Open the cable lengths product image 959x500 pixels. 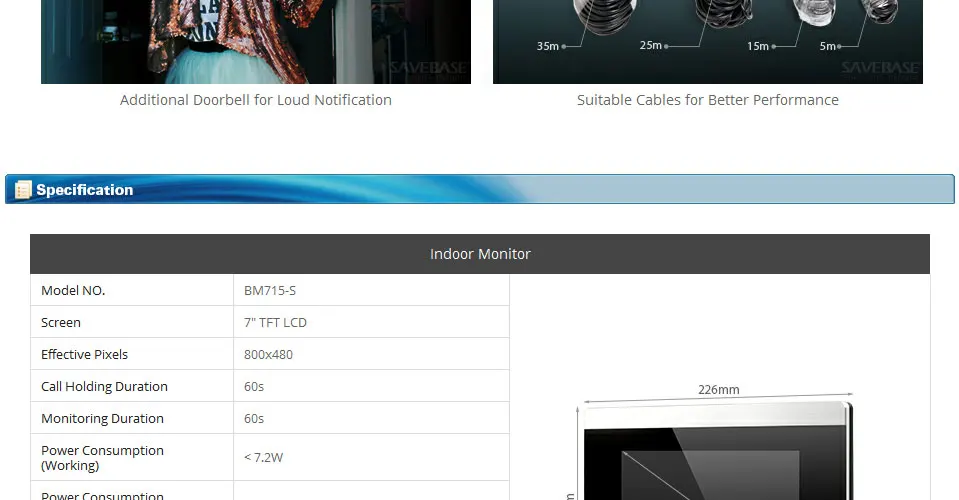(x=708, y=42)
